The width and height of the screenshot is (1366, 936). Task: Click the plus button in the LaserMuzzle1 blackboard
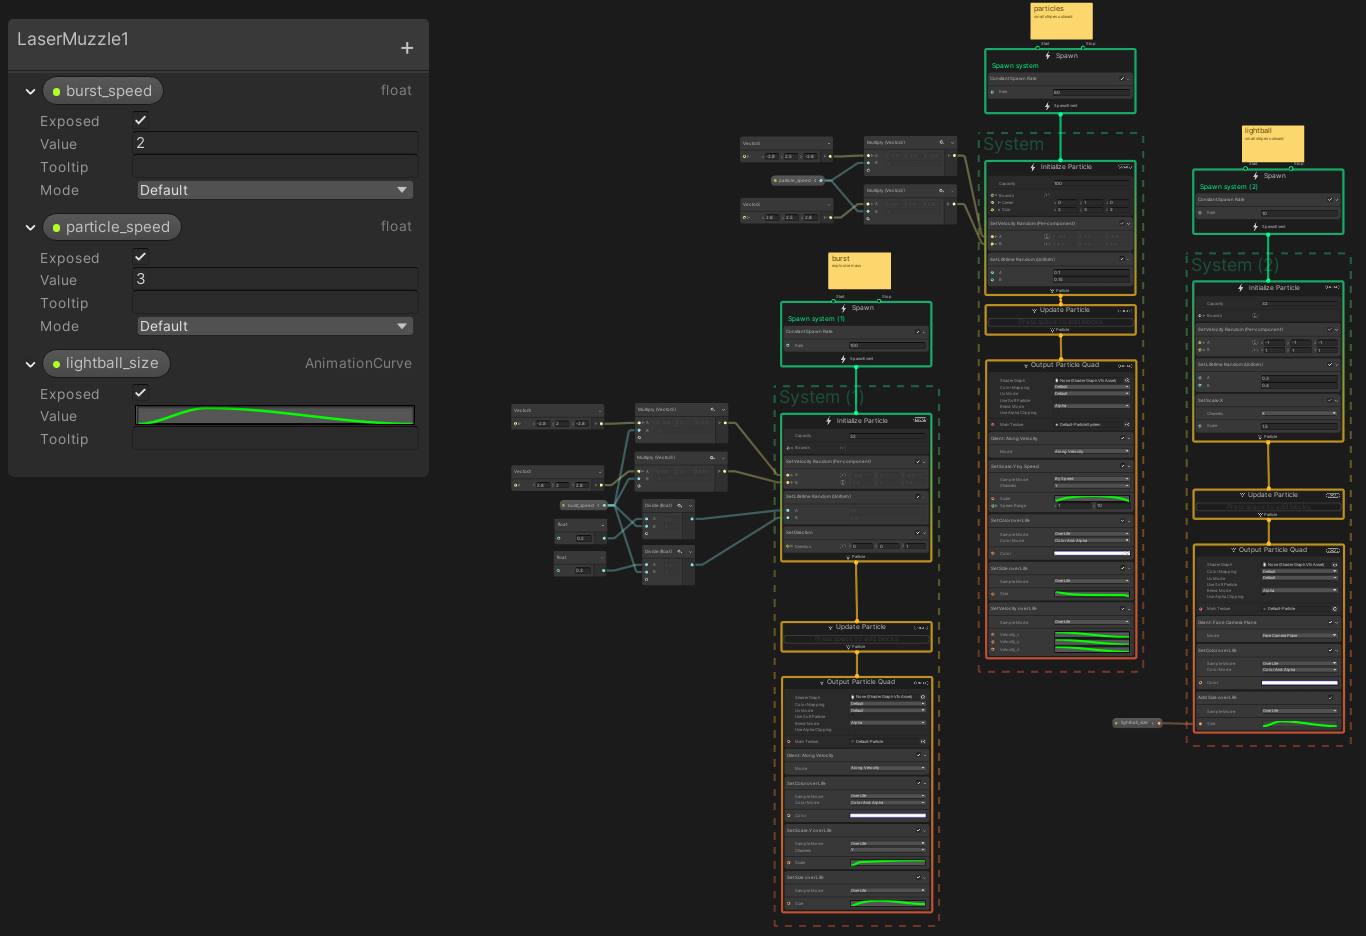407,48
